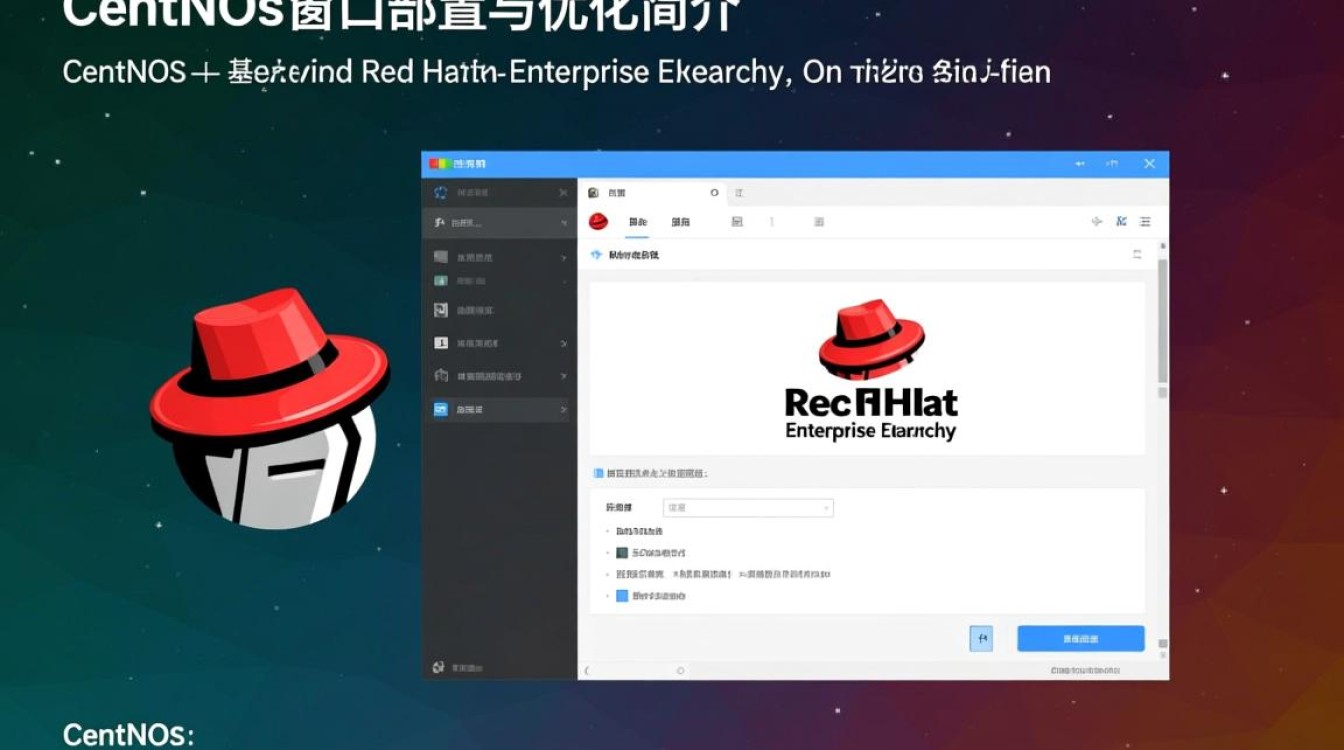
Task: Click the back arrow icon in the blue title bar
Action: coord(1080,163)
